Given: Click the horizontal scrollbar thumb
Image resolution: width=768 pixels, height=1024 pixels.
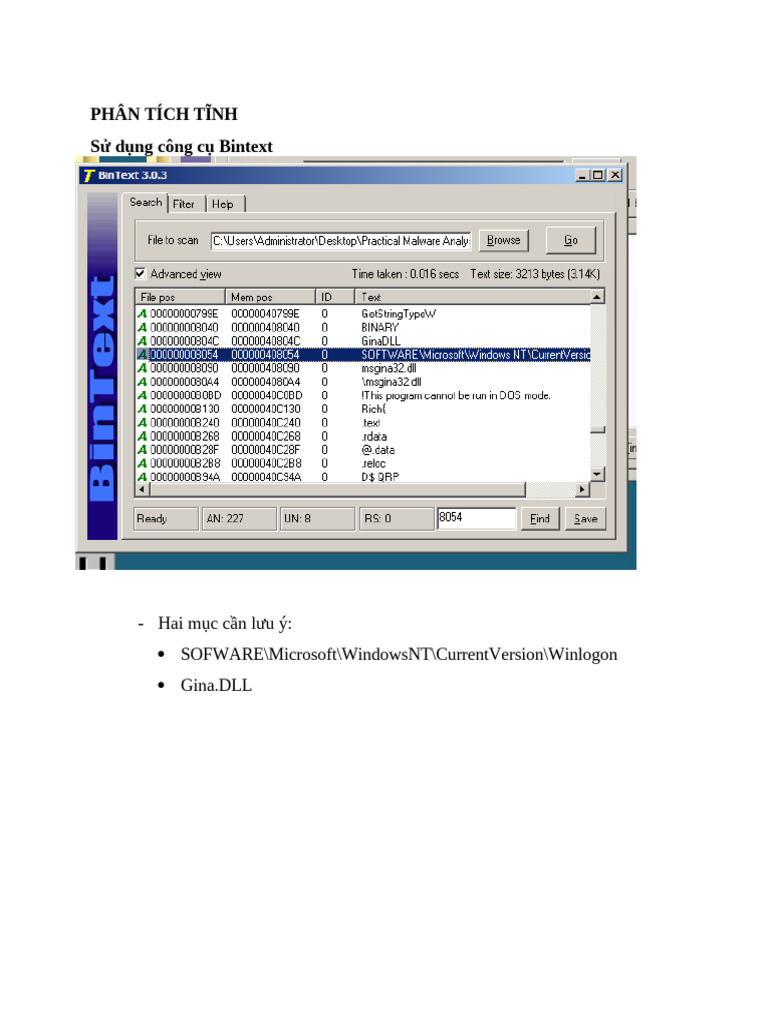Looking at the screenshot, I should pos(337,489).
